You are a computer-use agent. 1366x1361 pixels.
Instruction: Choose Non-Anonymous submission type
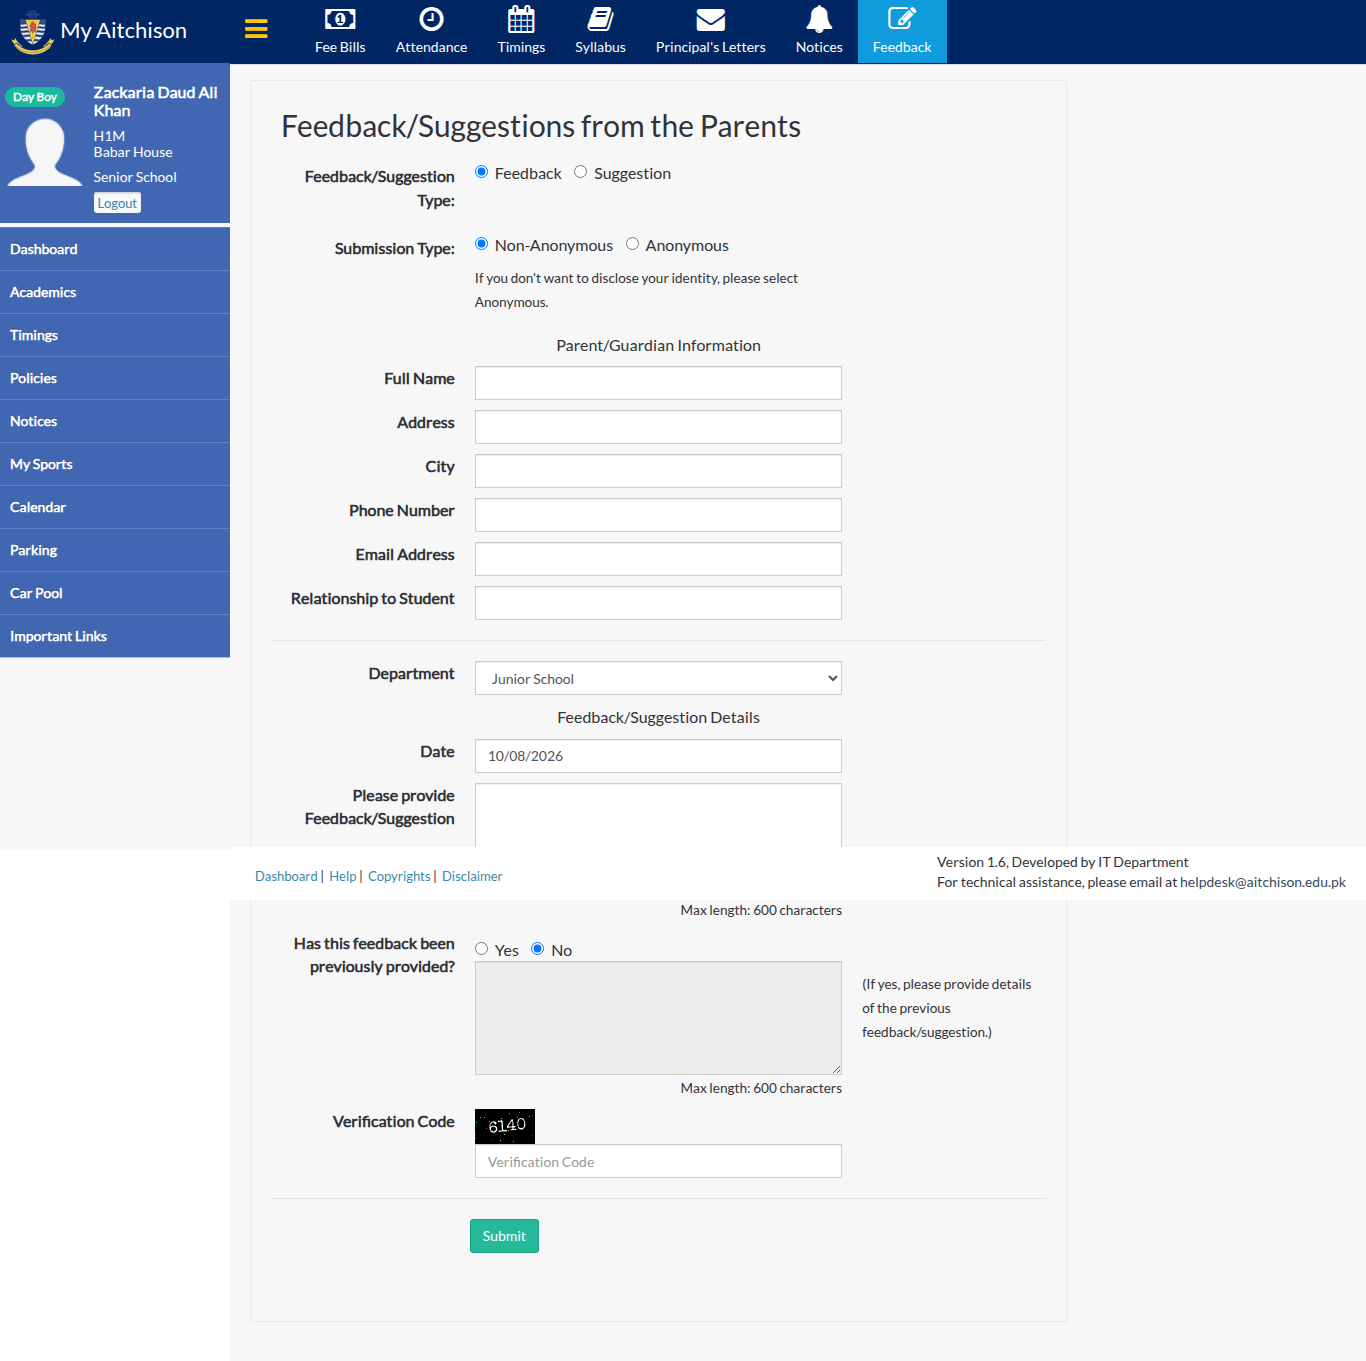(481, 244)
